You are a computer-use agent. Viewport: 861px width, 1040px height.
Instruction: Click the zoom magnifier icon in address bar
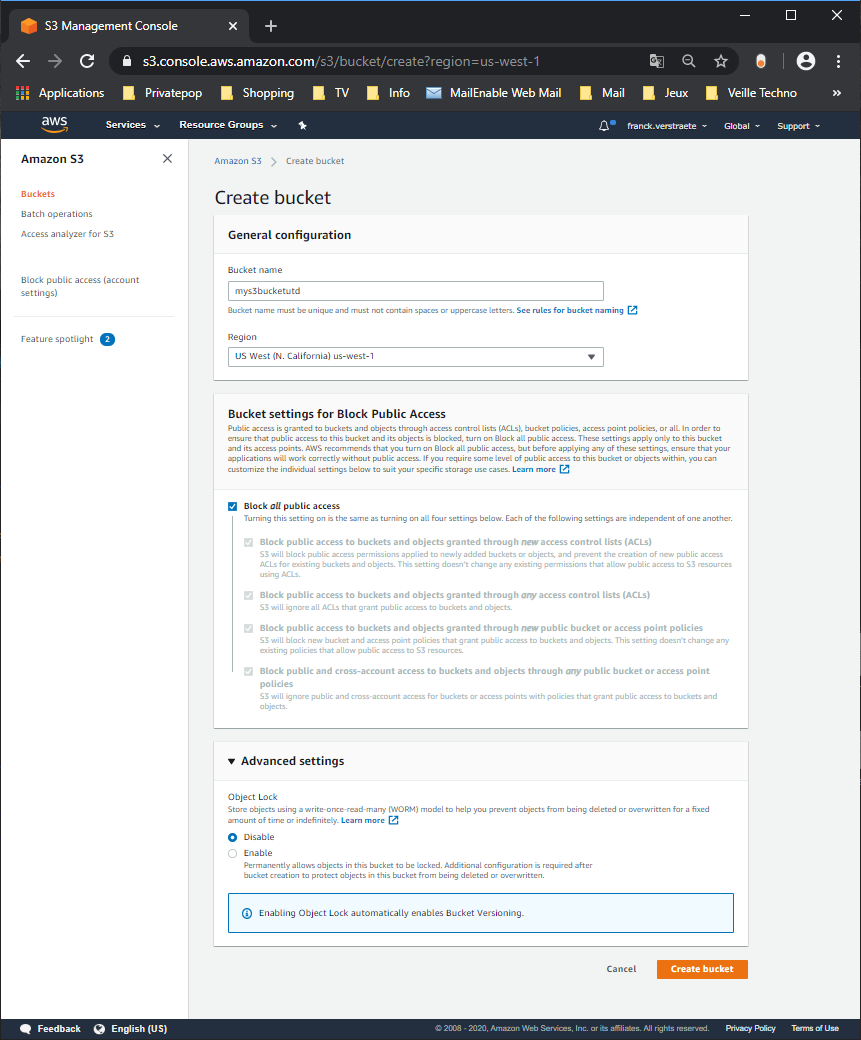coord(689,61)
